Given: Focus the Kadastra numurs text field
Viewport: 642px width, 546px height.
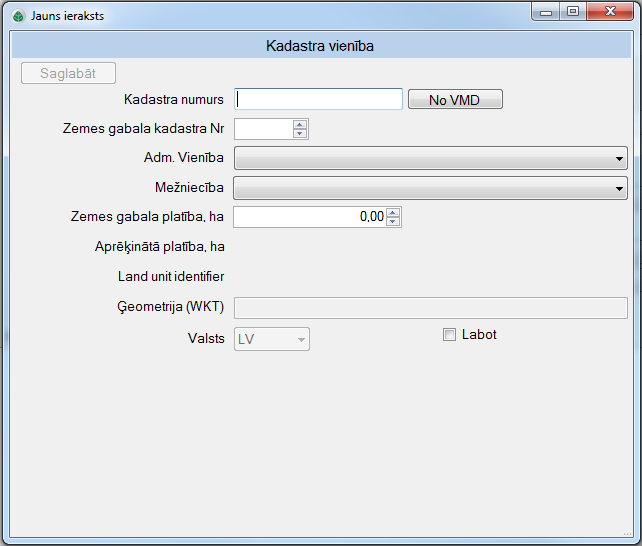Looking at the screenshot, I should pos(318,99).
